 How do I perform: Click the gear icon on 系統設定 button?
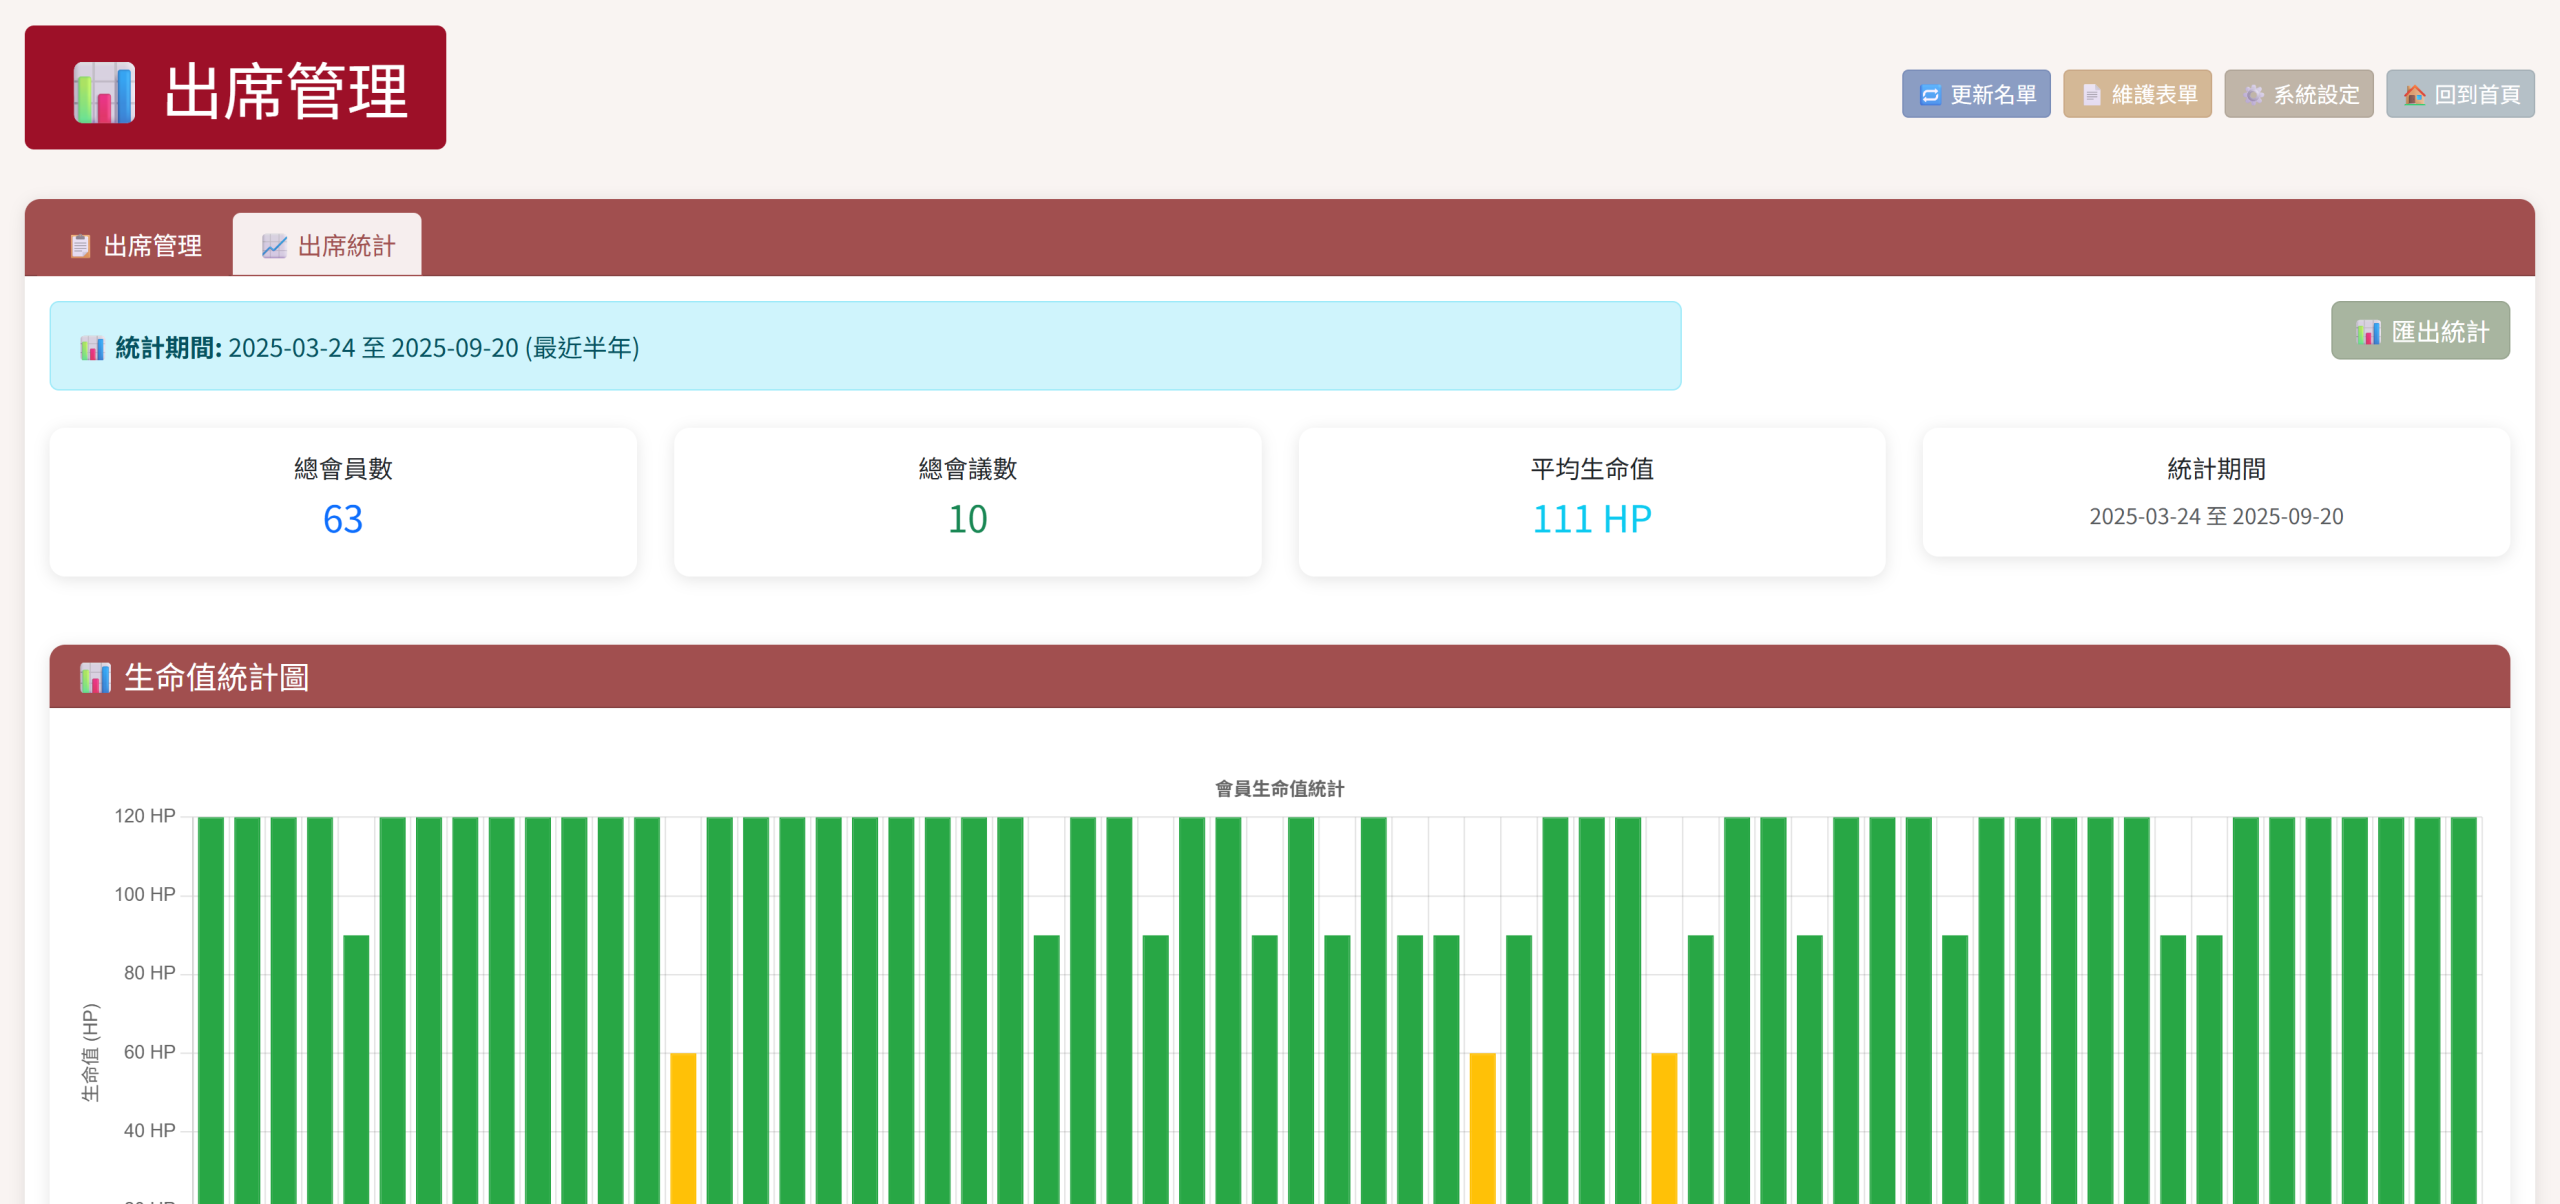[2253, 95]
